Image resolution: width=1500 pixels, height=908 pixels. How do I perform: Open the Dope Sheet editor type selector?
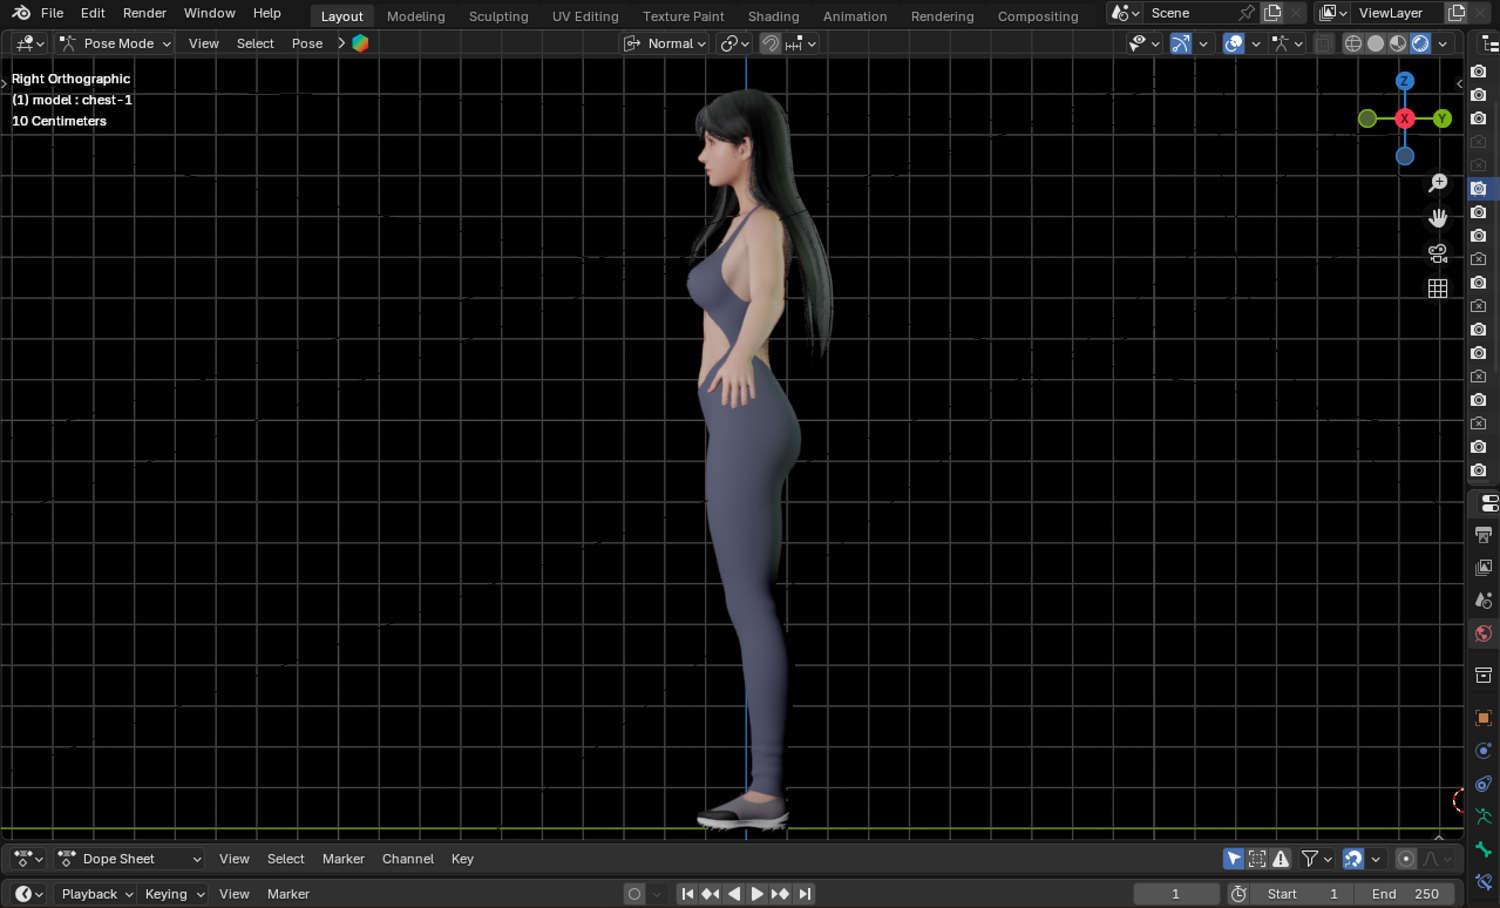coord(28,859)
